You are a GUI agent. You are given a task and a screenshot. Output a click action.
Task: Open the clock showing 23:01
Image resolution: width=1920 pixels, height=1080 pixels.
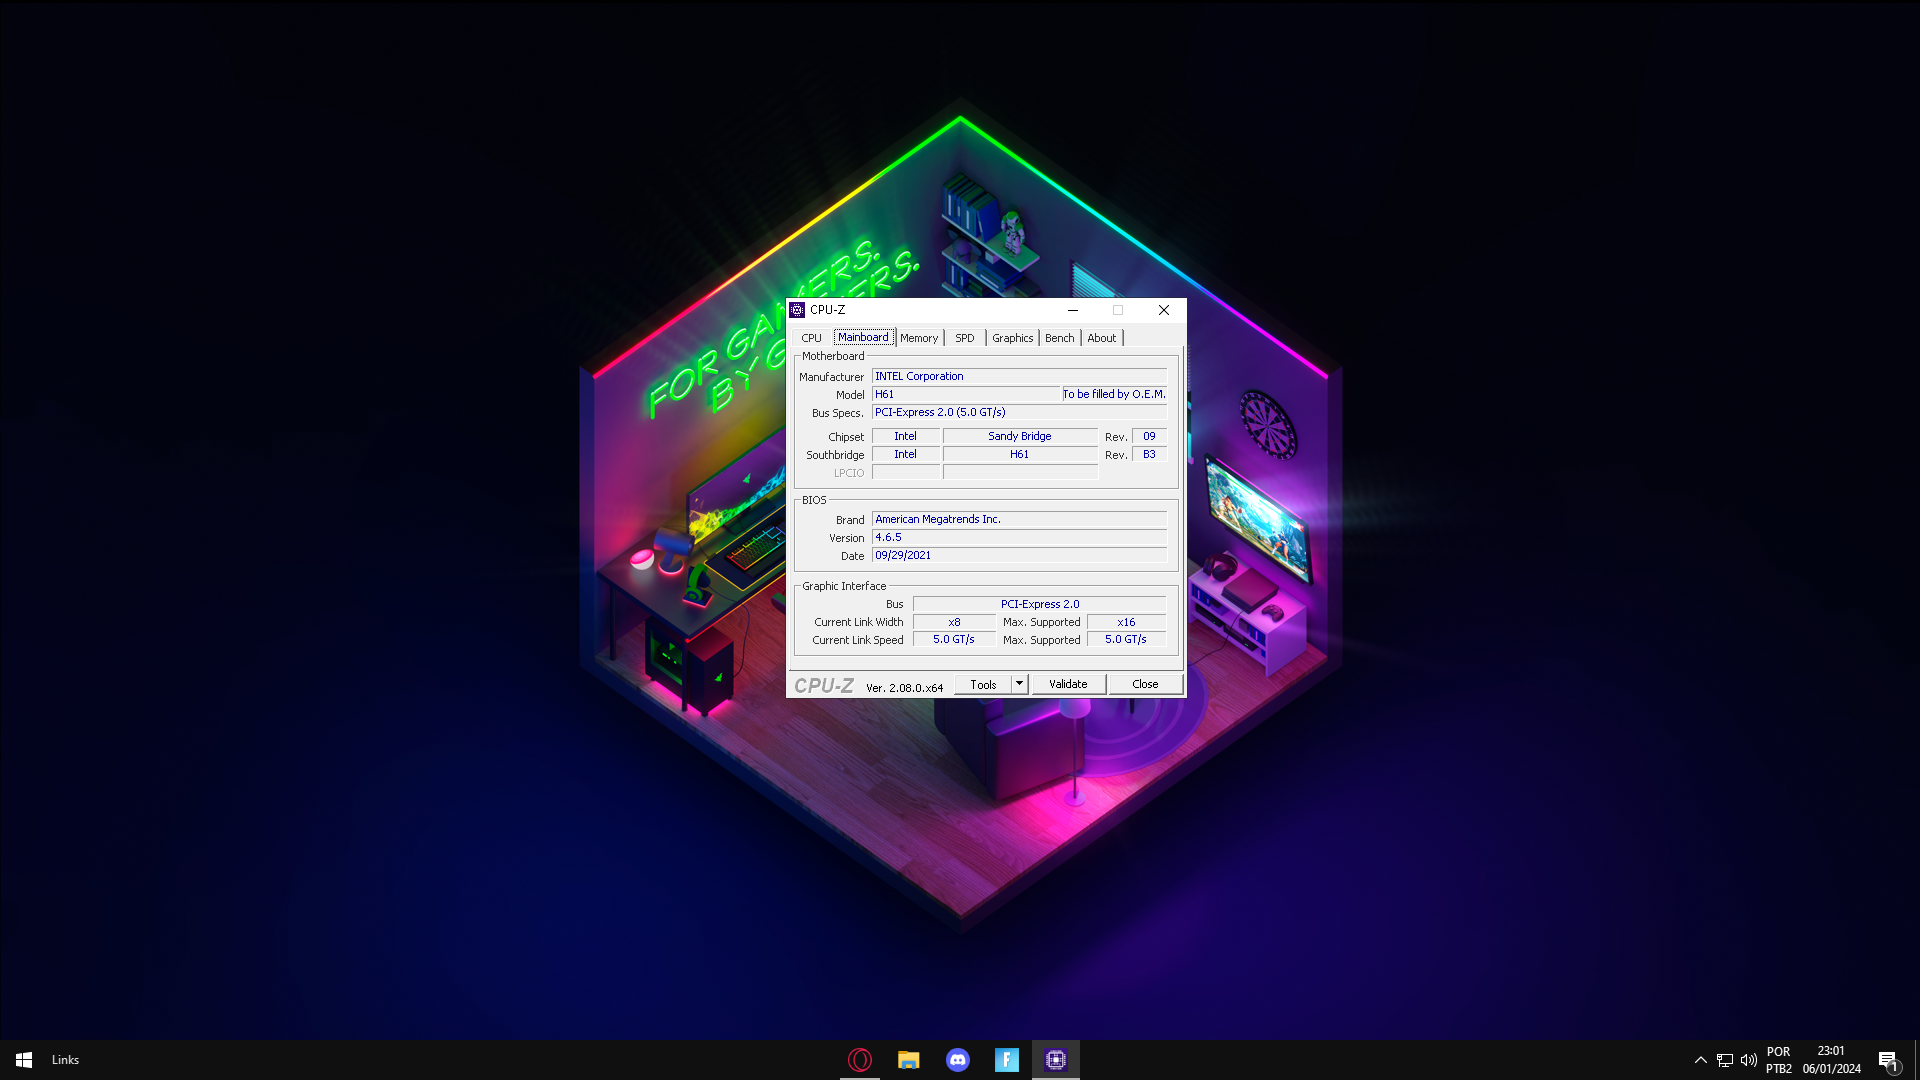(1832, 1060)
